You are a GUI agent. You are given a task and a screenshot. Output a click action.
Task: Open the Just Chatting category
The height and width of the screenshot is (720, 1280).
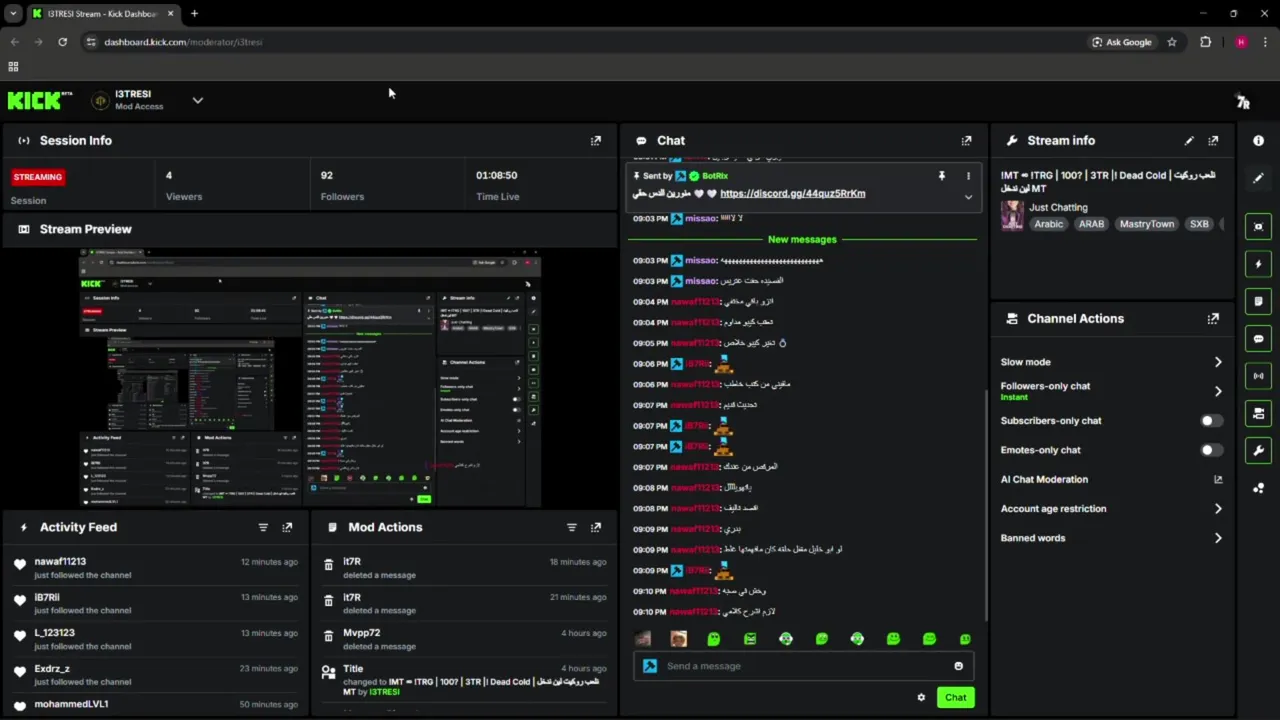pos(1058,208)
